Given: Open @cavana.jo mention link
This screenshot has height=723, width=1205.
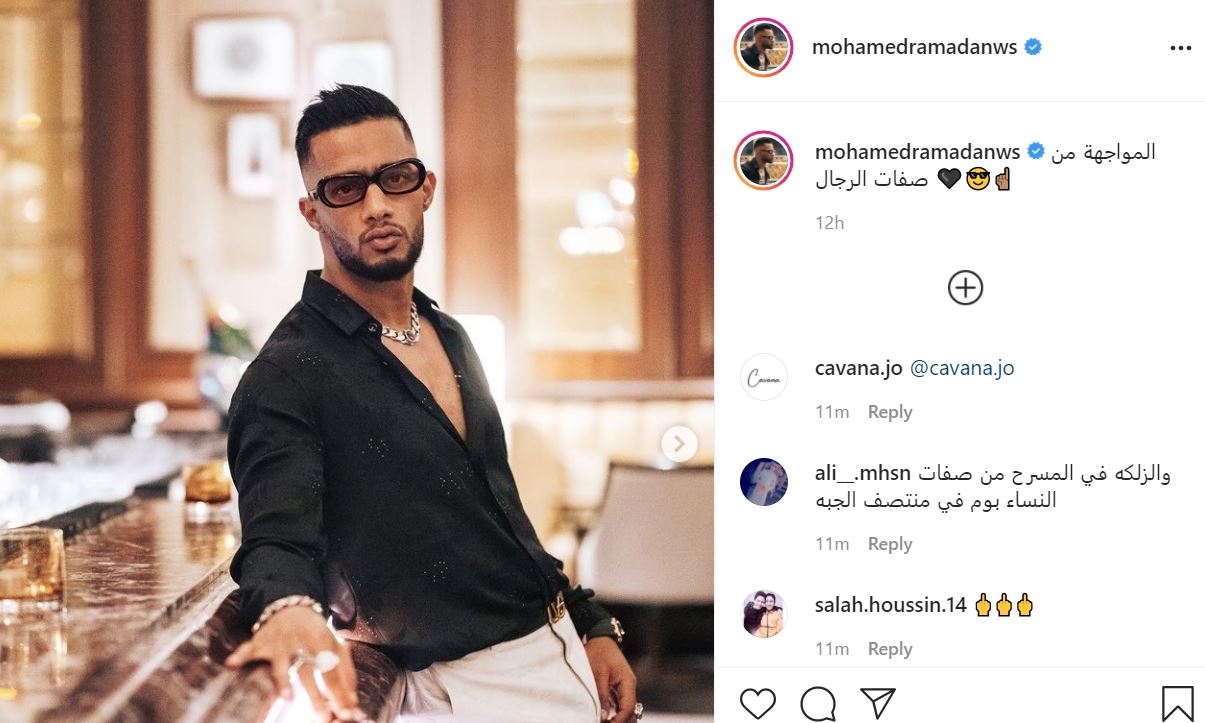Looking at the screenshot, I should [962, 368].
